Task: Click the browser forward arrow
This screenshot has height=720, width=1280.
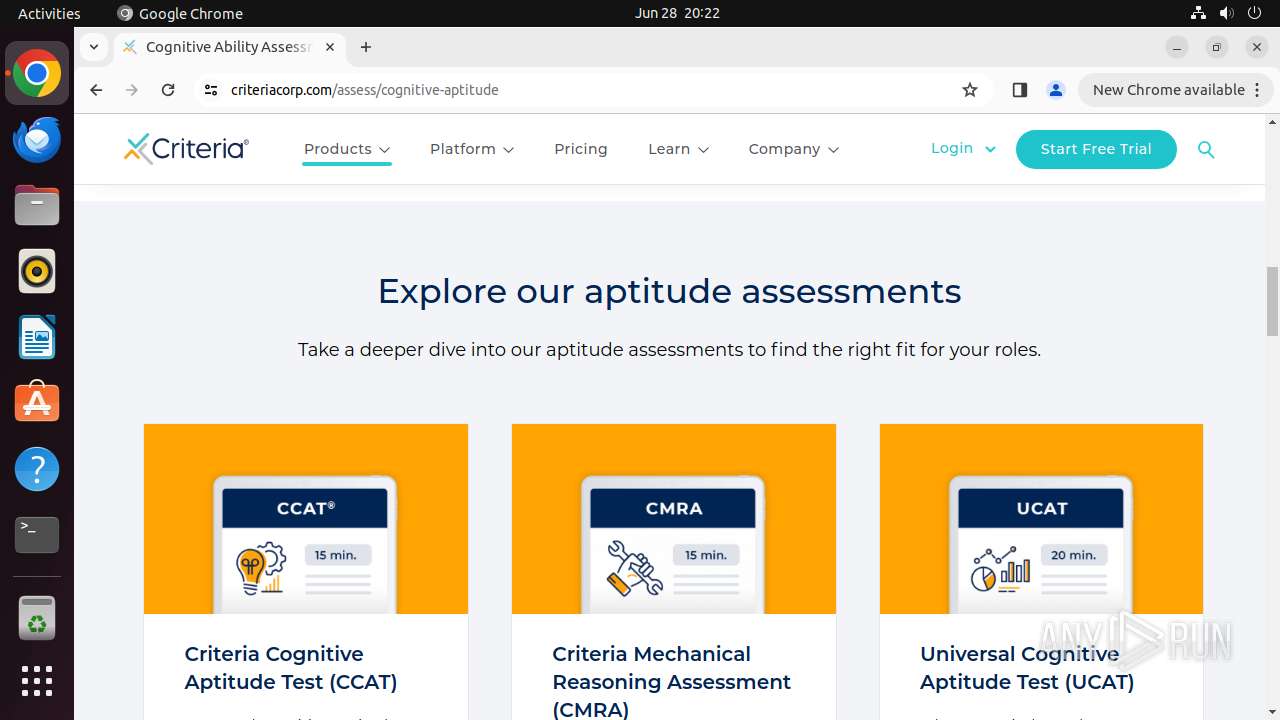Action: pyautogui.click(x=132, y=90)
